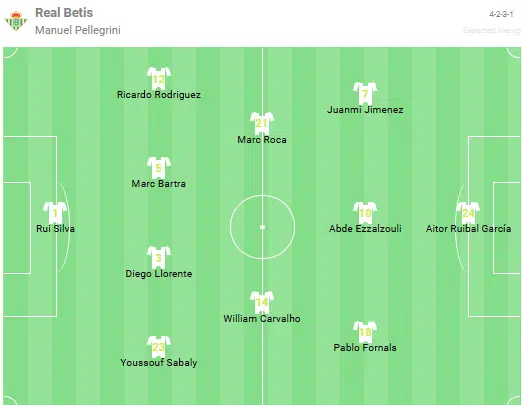Viewport: 522px width, 405px height.
Task: Click the 4-2-3-1 formation label
Action: click(x=501, y=14)
